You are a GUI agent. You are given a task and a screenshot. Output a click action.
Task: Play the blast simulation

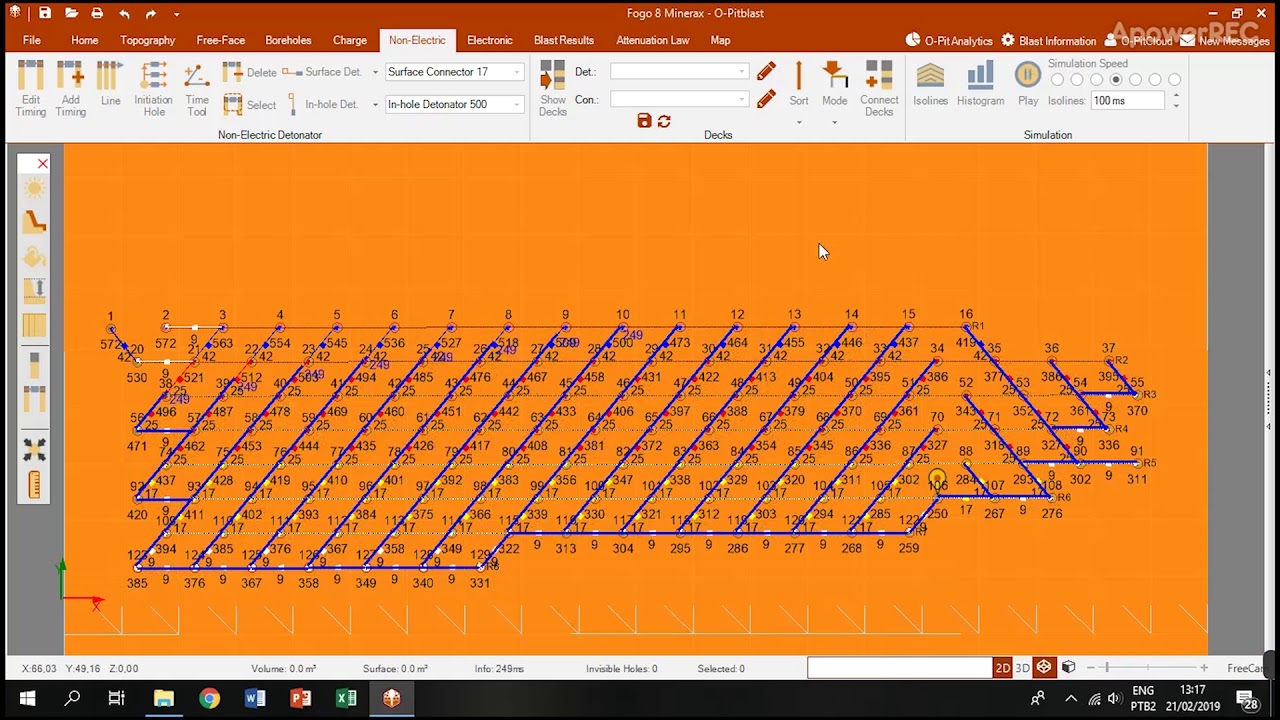pos(1028,85)
